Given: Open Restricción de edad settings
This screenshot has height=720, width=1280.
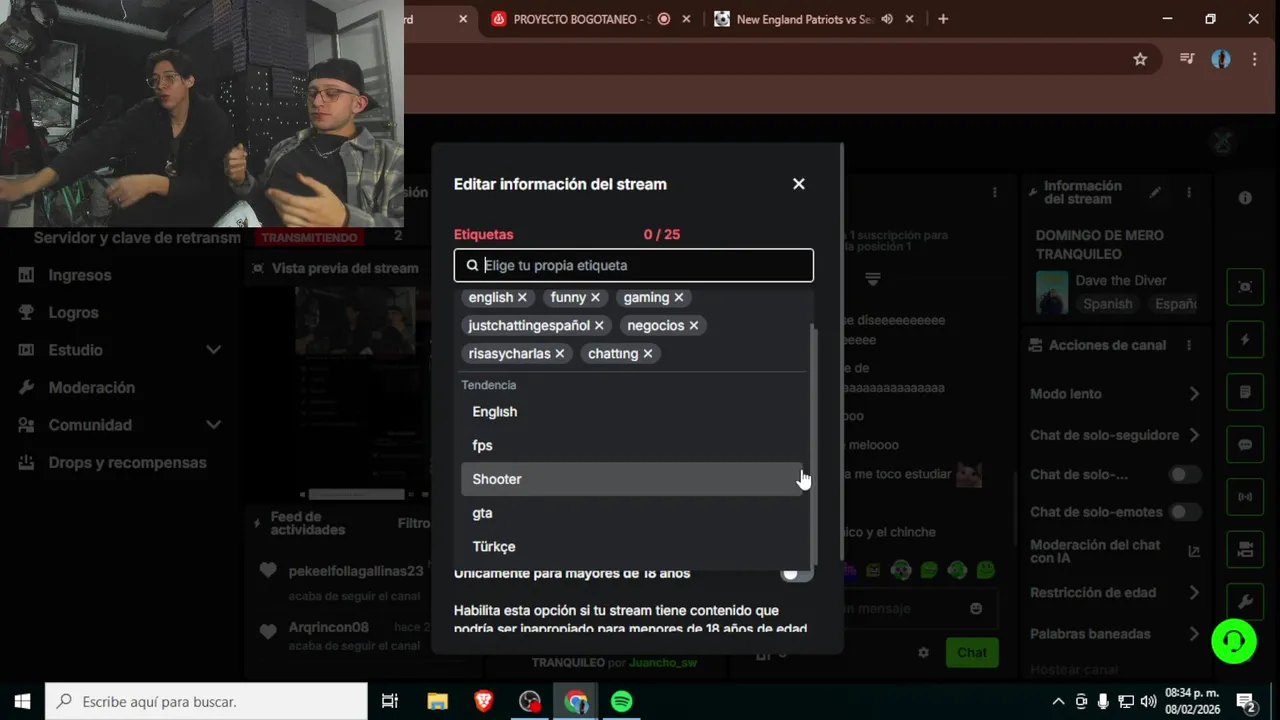Looking at the screenshot, I should [x=1115, y=593].
